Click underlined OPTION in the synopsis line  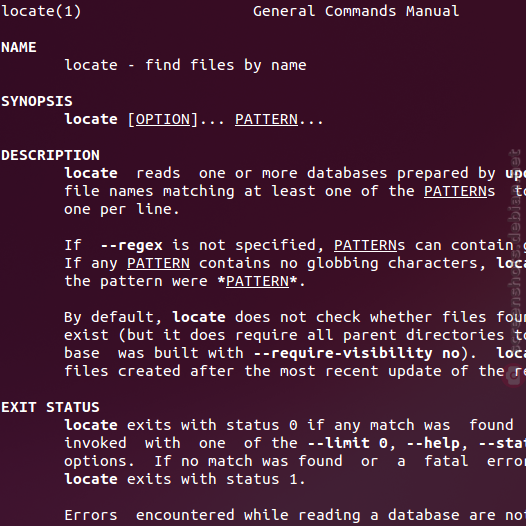163,120
